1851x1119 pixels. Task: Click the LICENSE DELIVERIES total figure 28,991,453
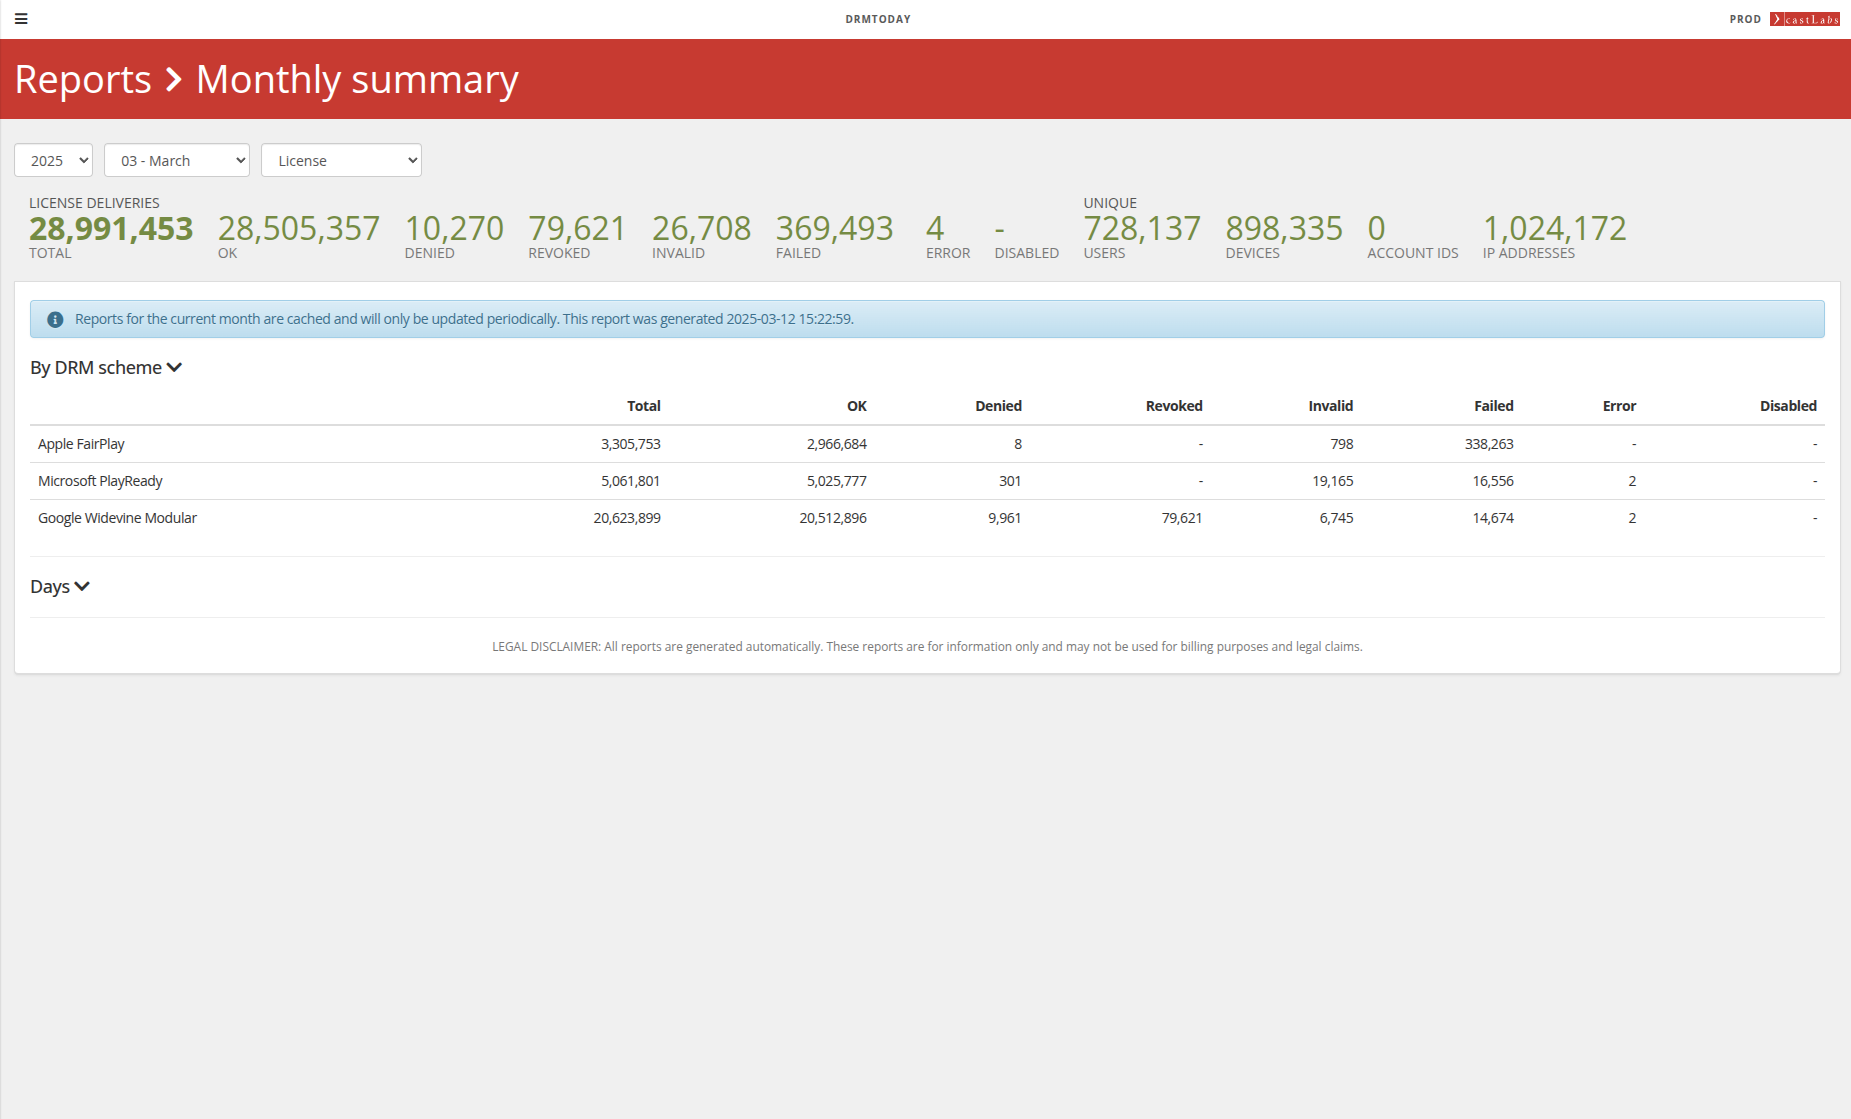(110, 228)
